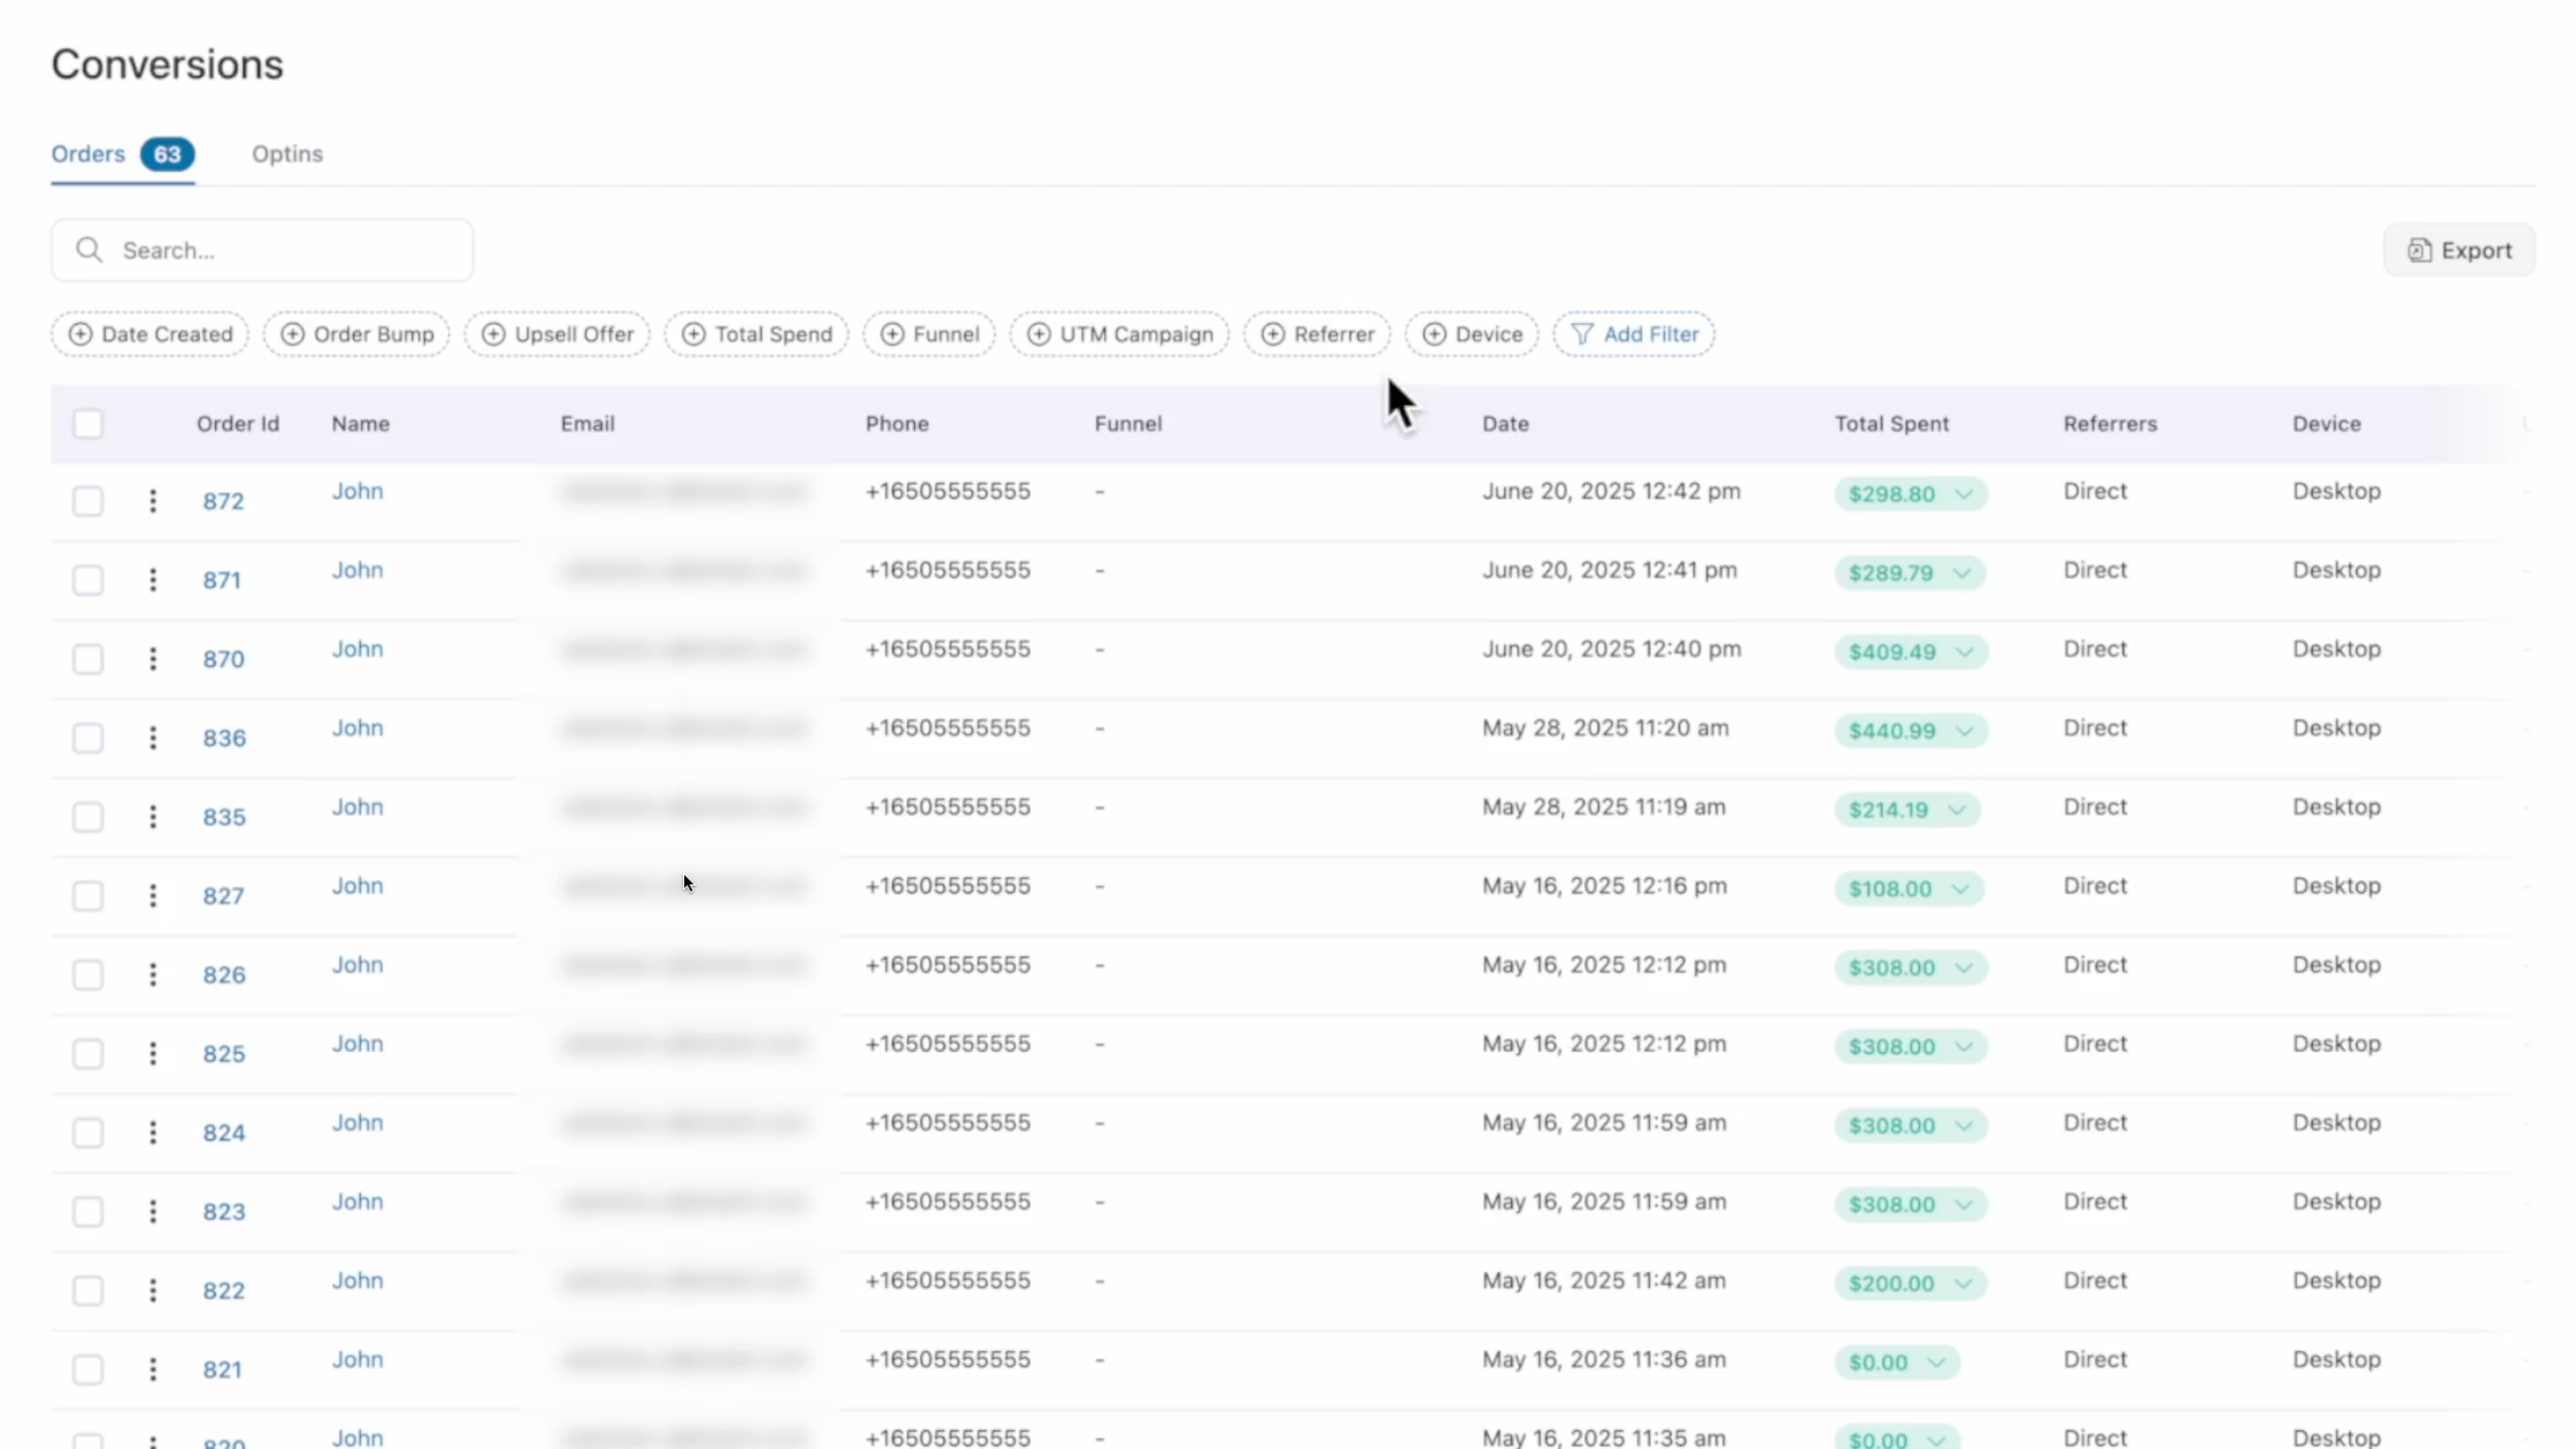This screenshot has width=2576, height=1449.
Task: Add the Date Created filter
Action: coord(150,334)
